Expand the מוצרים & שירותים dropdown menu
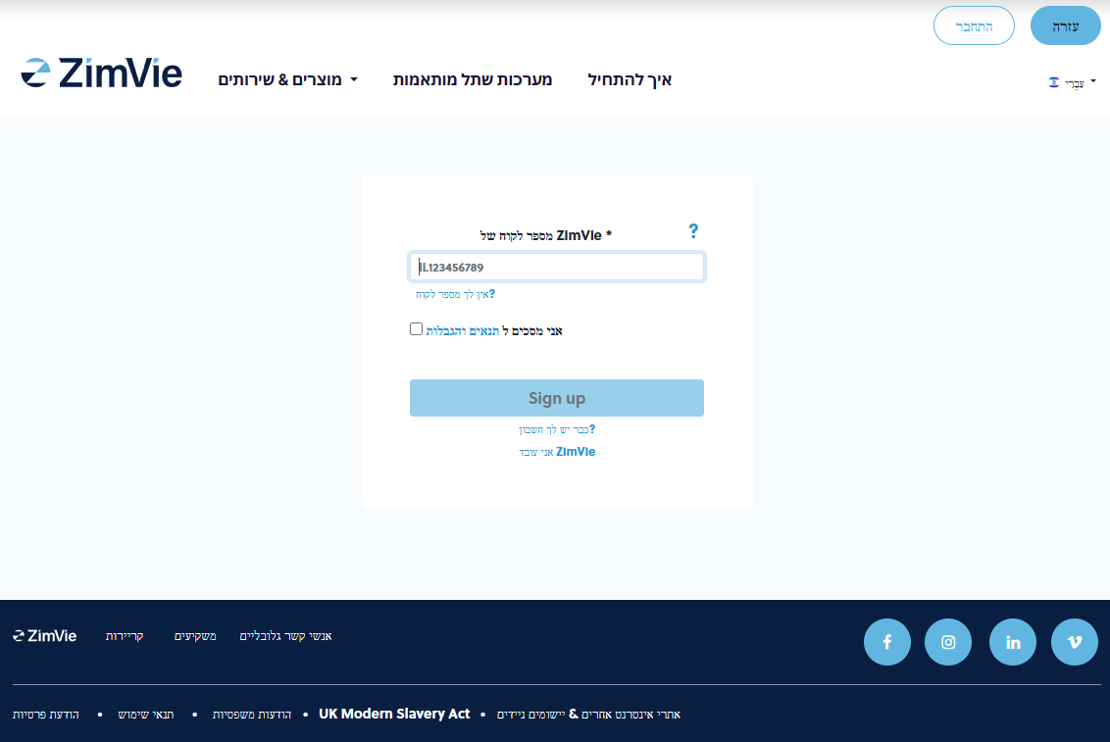1110x742 pixels. (288, 79)
